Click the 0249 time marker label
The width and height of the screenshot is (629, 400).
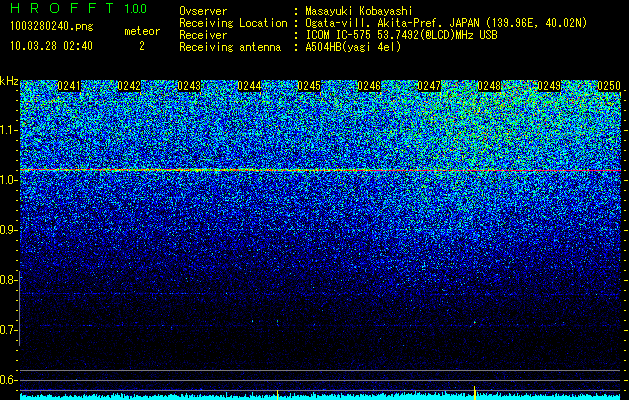[549, 86]
